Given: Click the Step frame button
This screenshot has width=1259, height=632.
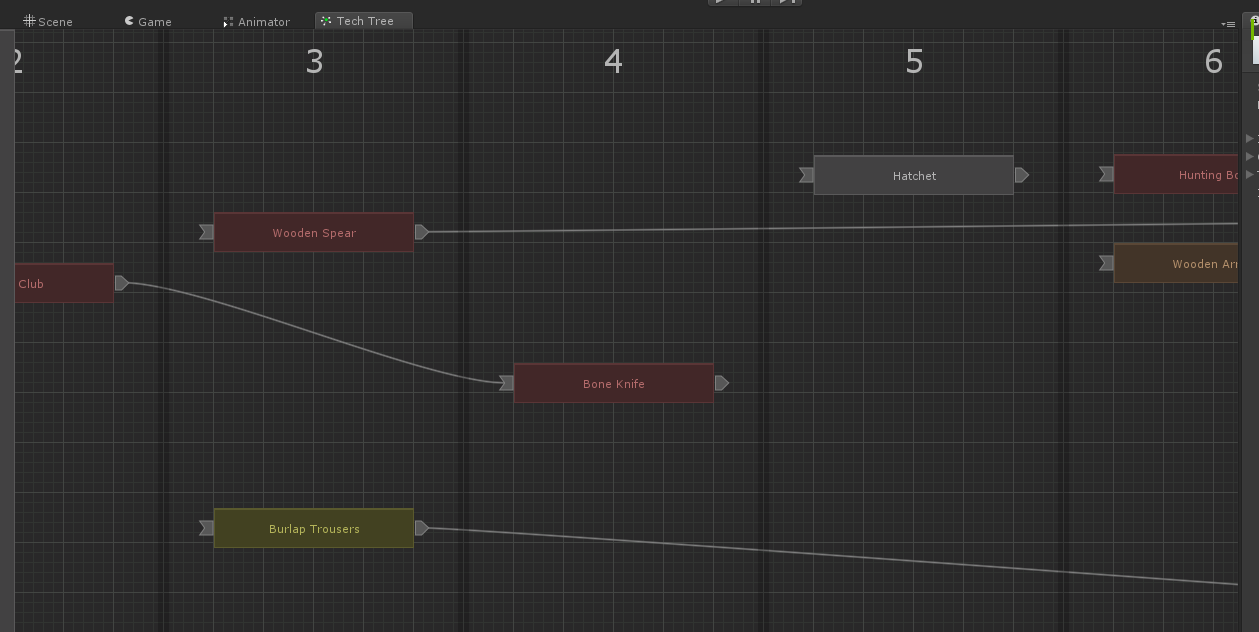Looking at the screenshot, I should click(788, 2).
